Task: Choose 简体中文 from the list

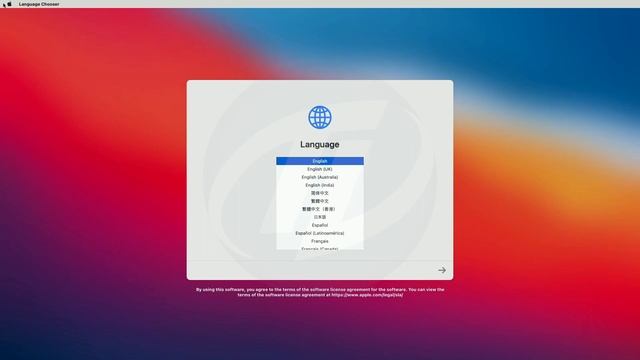Action: 320,193
